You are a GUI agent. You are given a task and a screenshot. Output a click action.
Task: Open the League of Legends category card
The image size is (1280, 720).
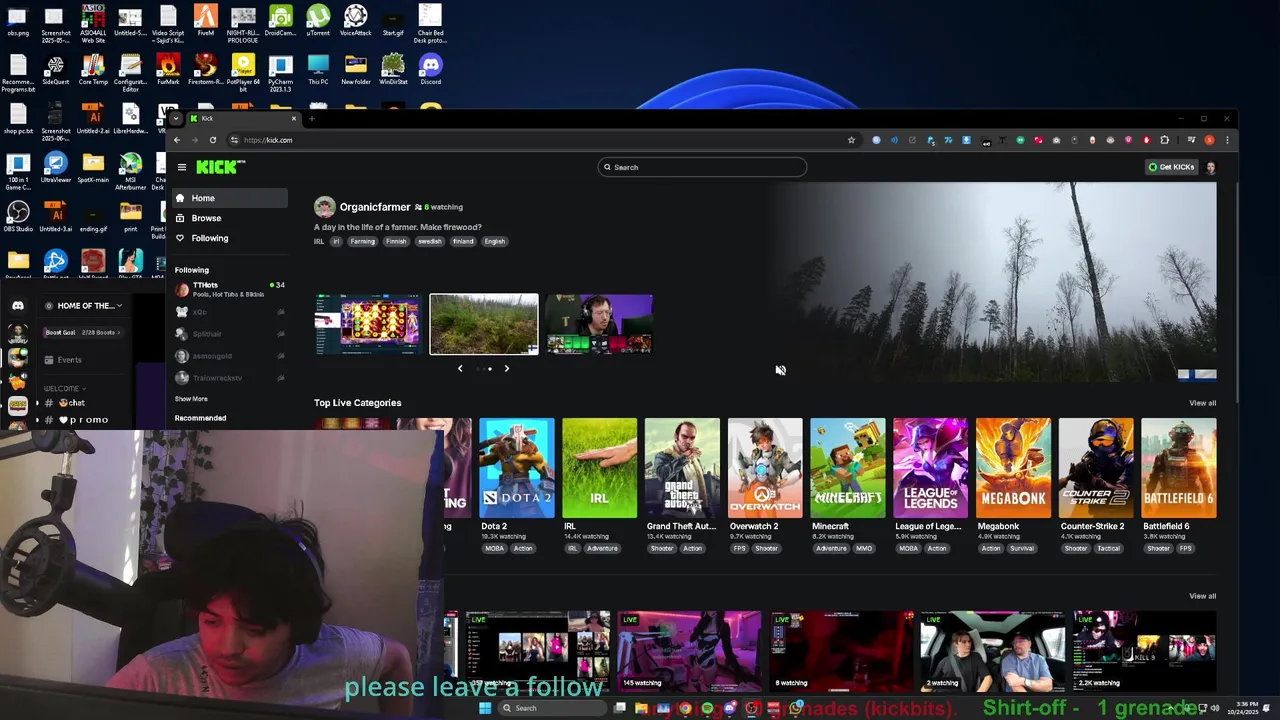click(x=930, y=468)
